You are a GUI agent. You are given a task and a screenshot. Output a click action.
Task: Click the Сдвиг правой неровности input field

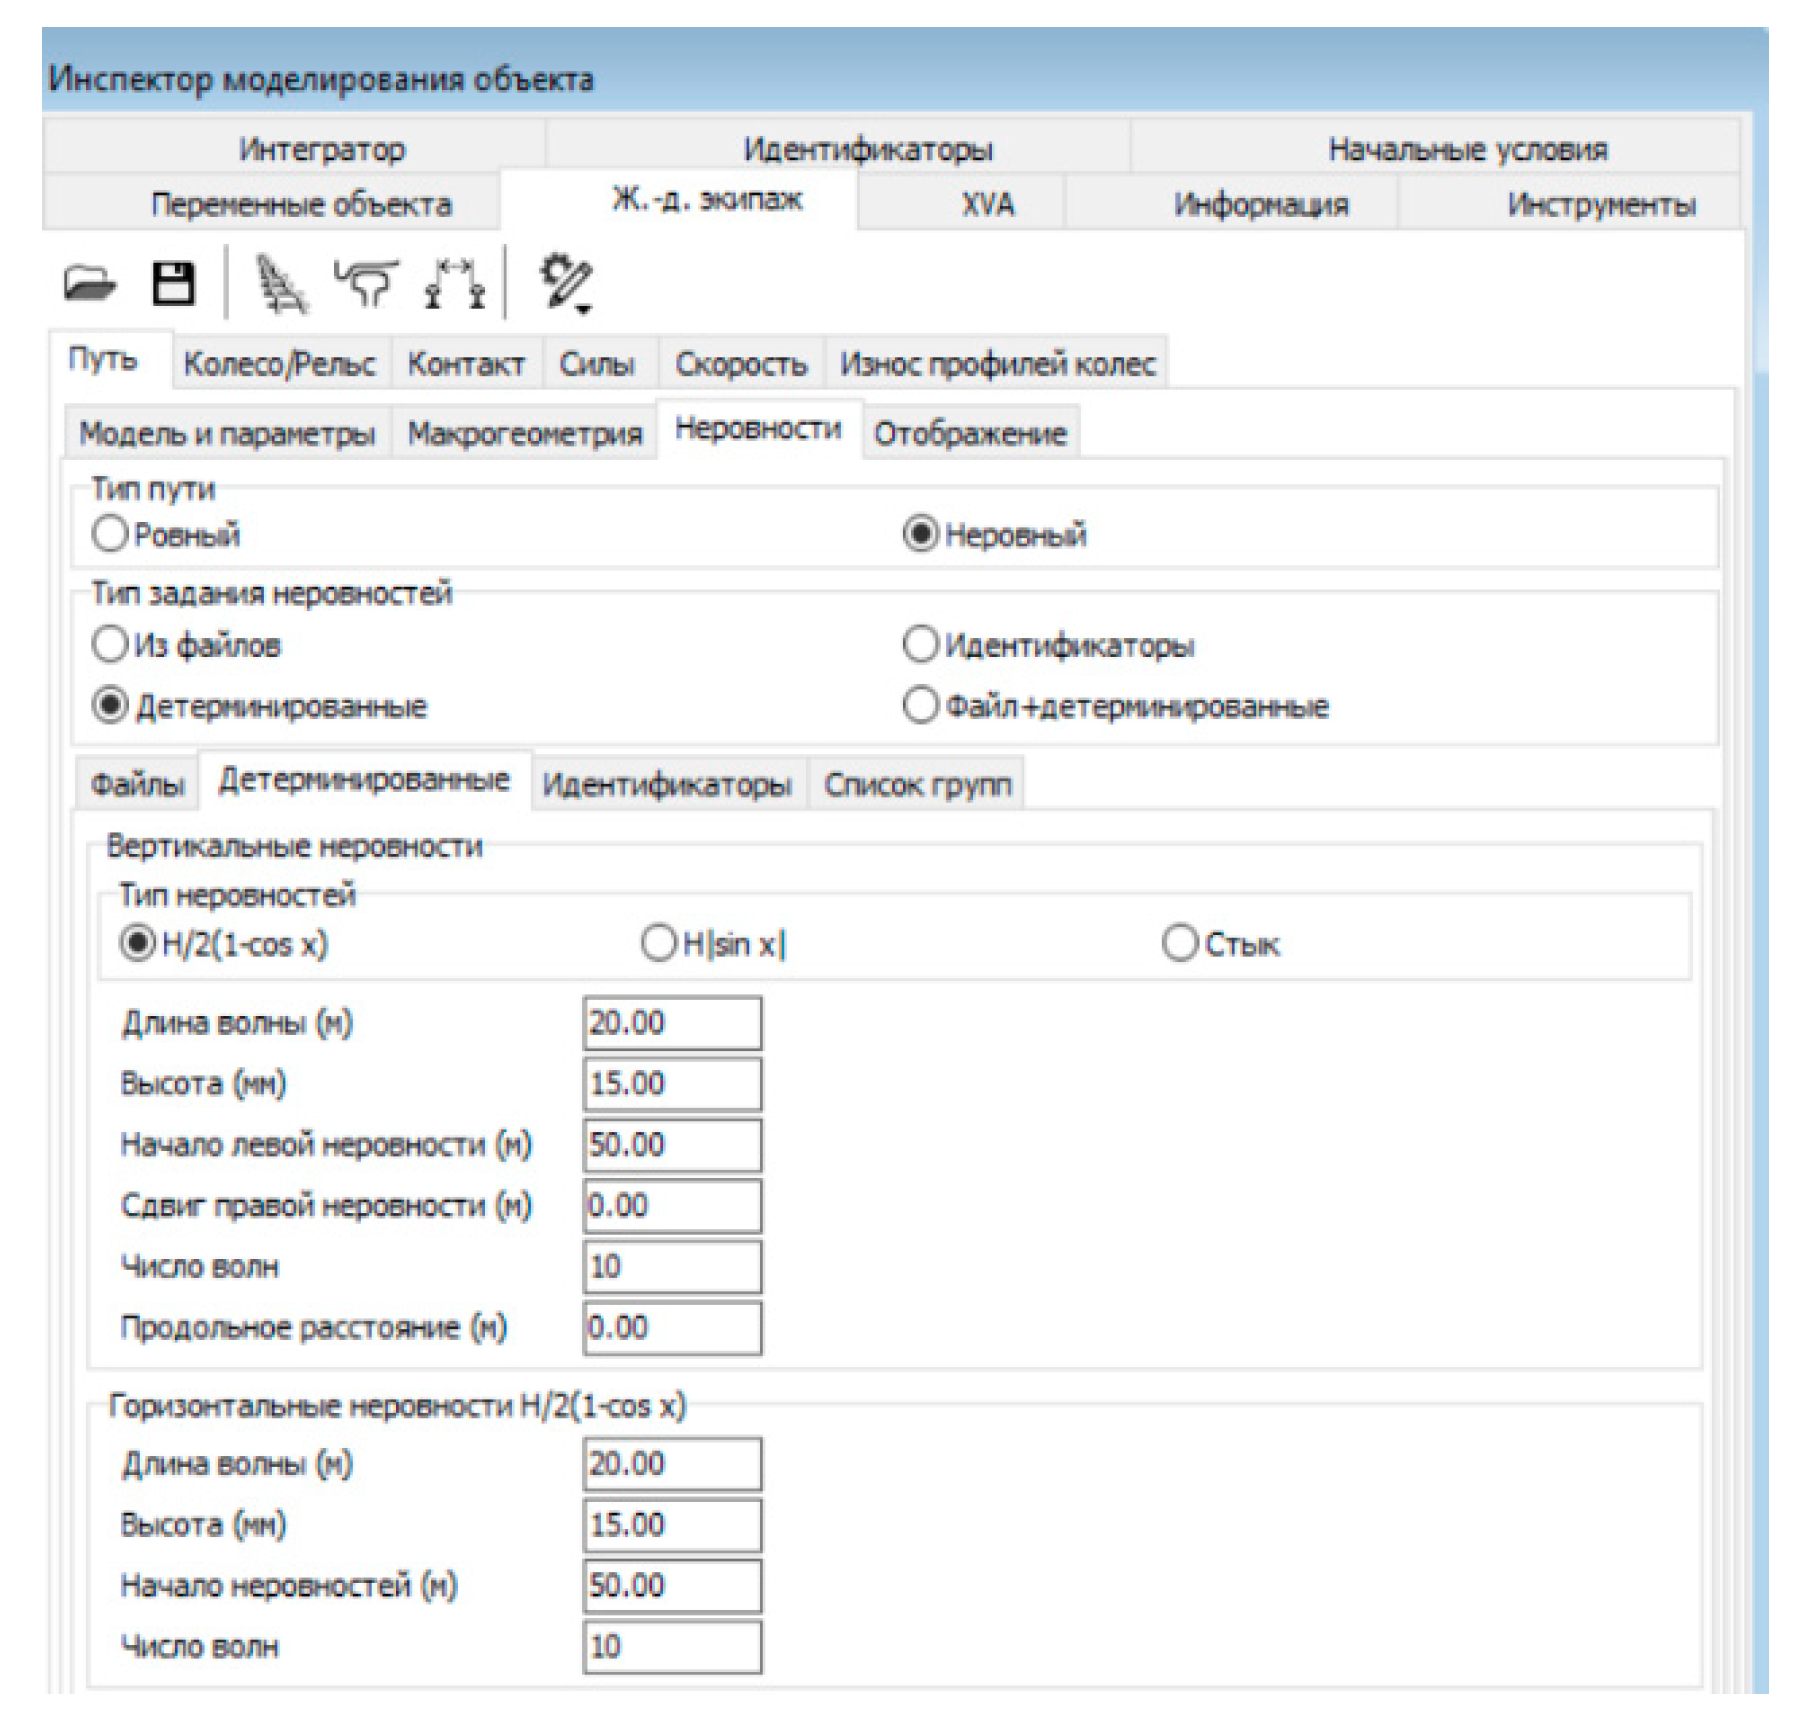pos(671,1205)
